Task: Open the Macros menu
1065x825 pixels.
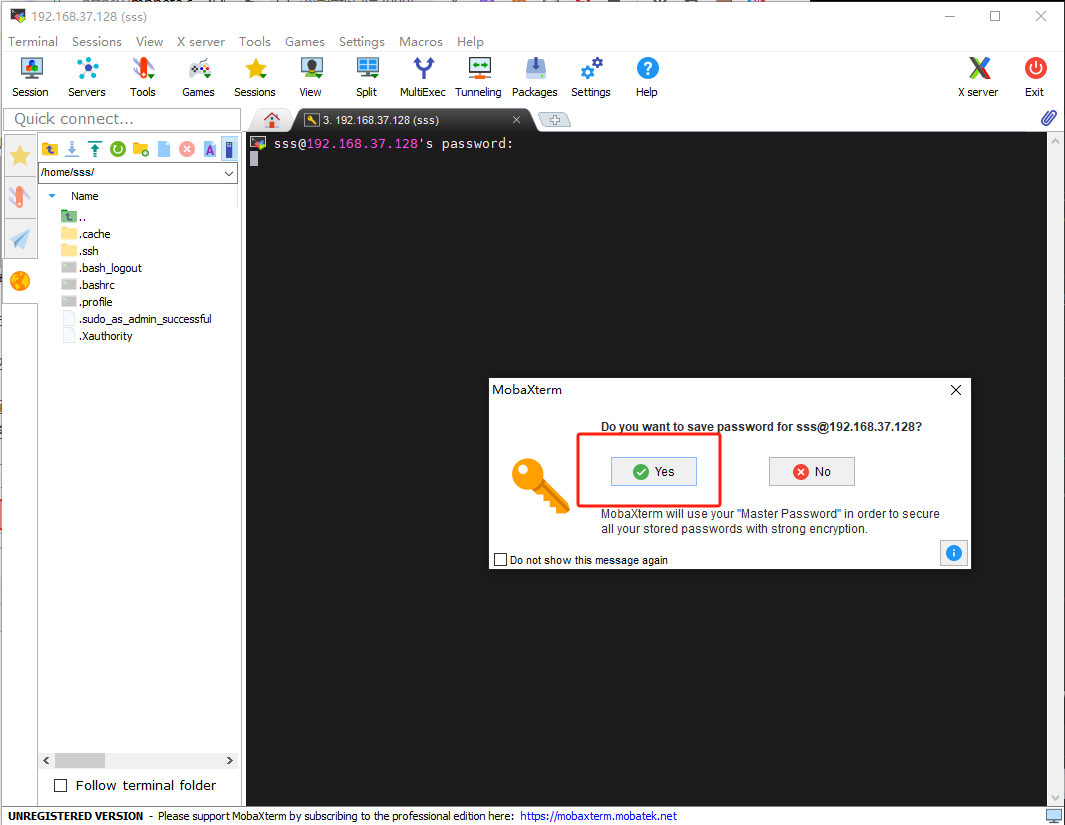Action: pos(420,41)
